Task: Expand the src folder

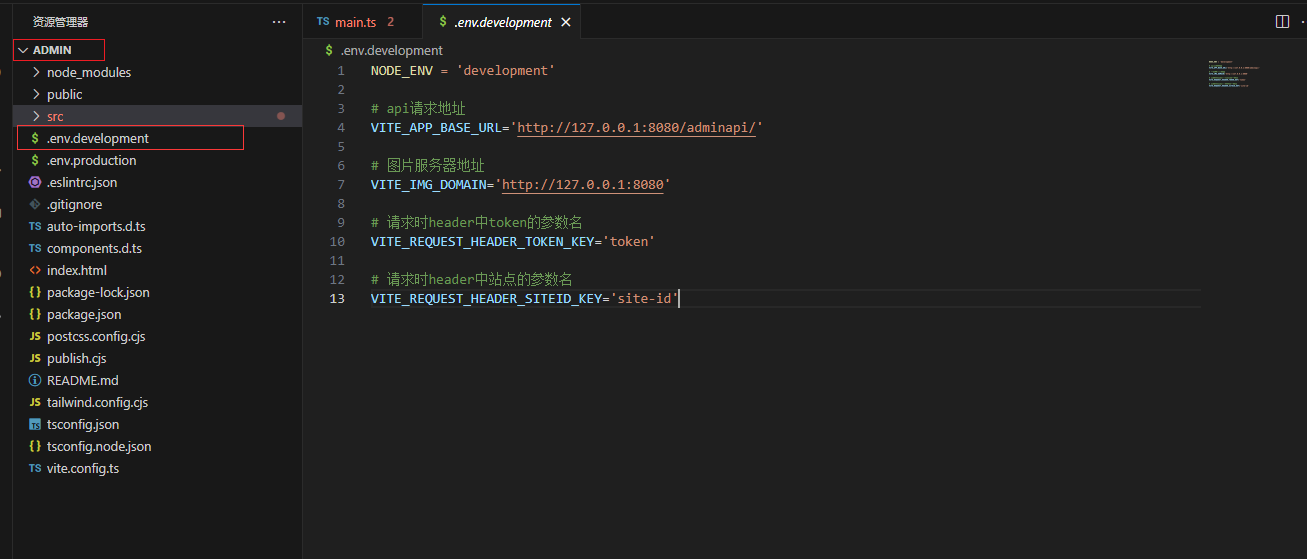Action: tap(55, 116)
